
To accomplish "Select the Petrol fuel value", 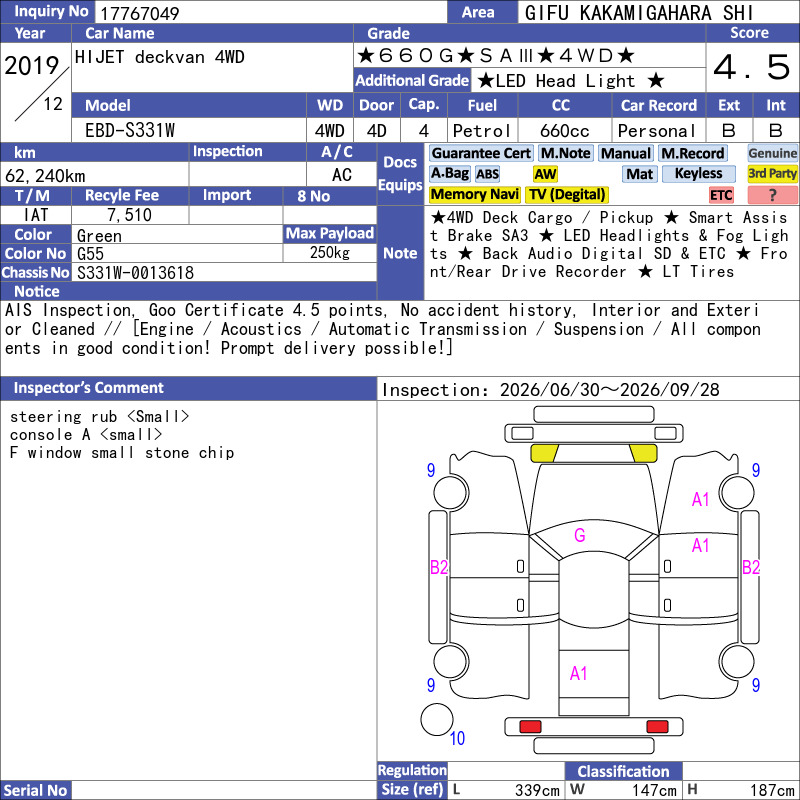I will point(482,131).
